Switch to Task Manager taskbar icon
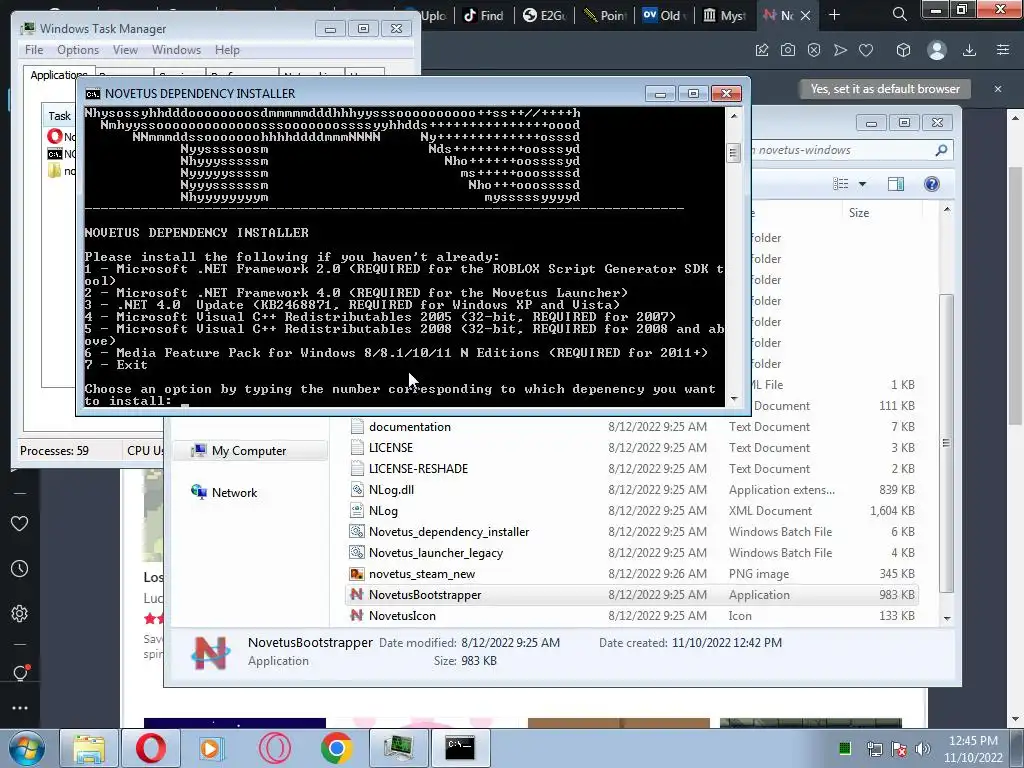The height and width of the screenshot is (768, 1024). coord(398,748)
